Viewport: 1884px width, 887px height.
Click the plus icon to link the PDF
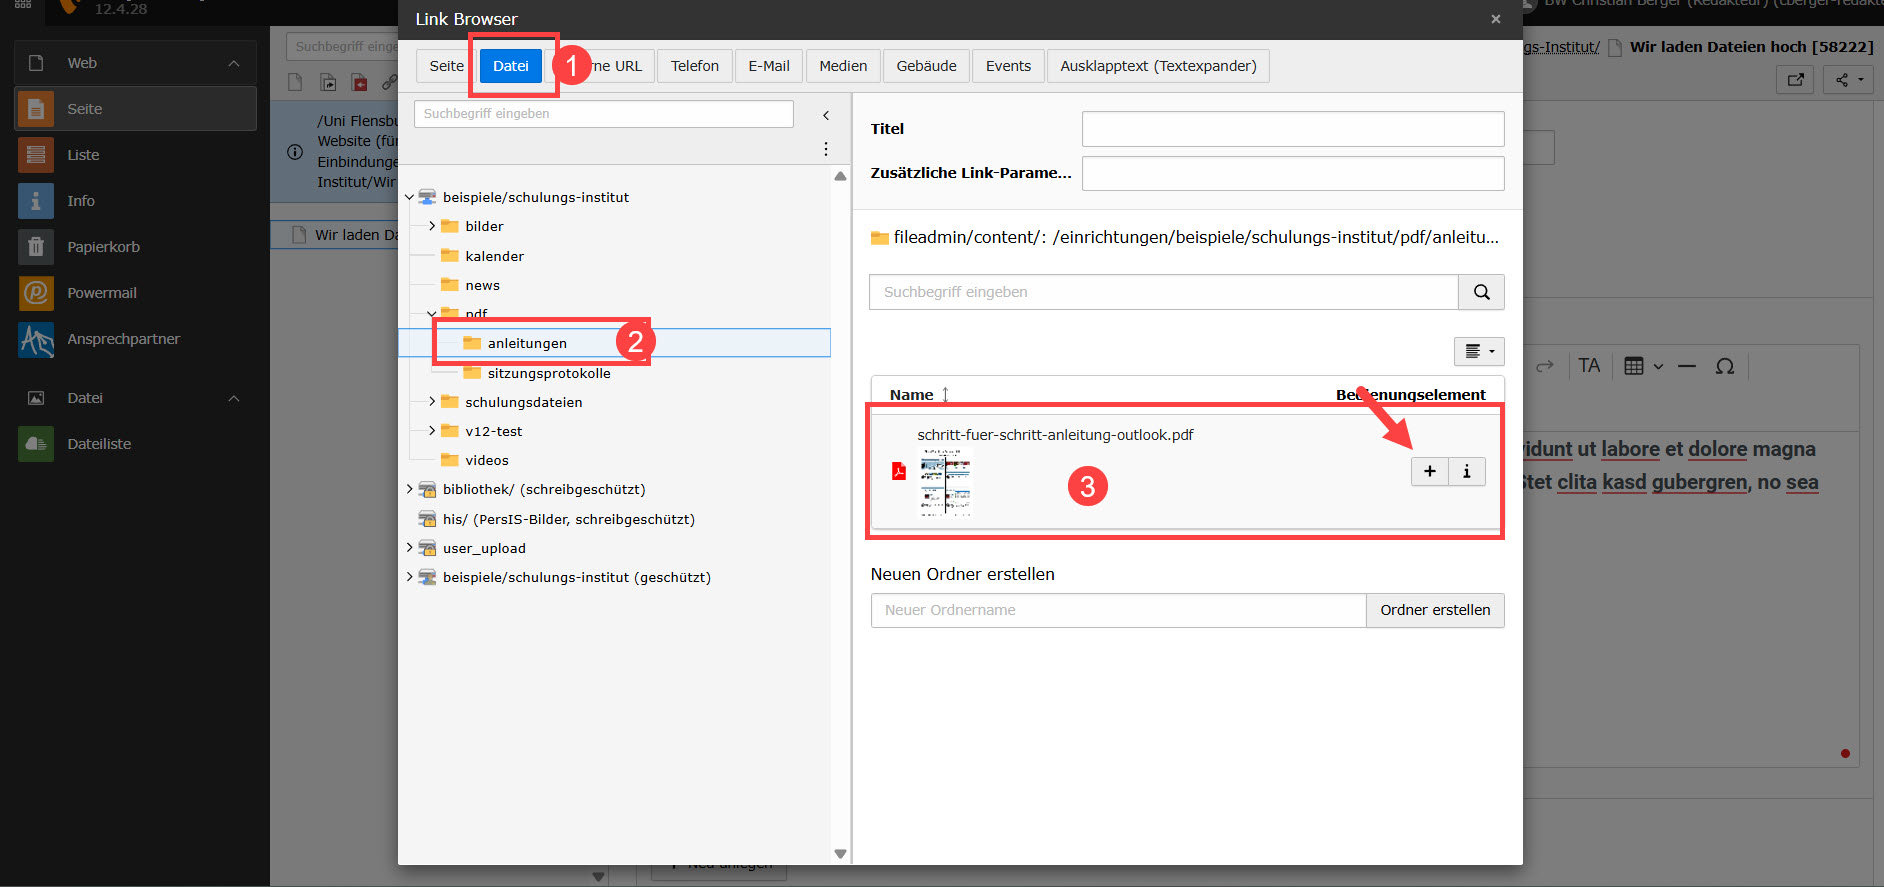(x=1429, y=471)
